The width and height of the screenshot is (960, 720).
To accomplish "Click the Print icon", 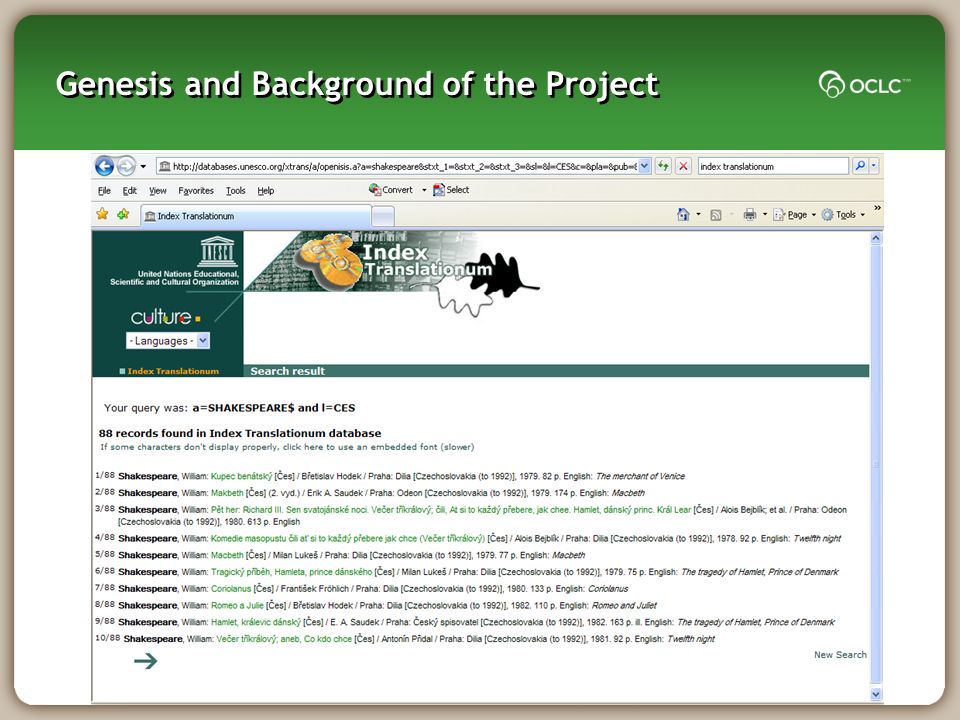I will point(749,214).
